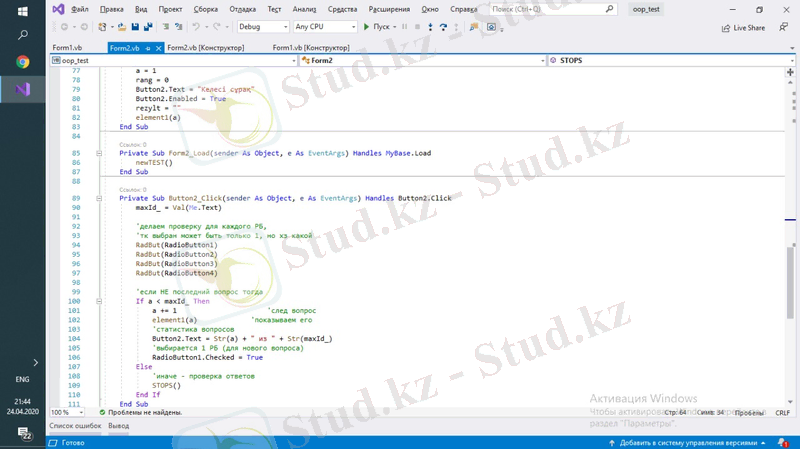Screen dimensions: 800x449
Task: Click the Save All toolbar icon
Action: point(148,27)
